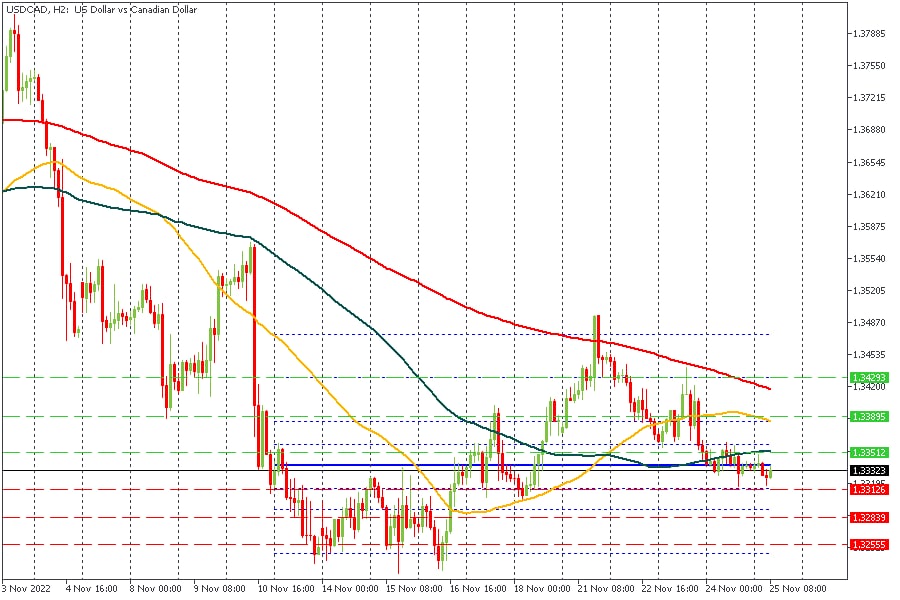Click the 1.34870 price axis value
Image resolution: width=900 pixels, height=600 pixels.
pos(870,323)
